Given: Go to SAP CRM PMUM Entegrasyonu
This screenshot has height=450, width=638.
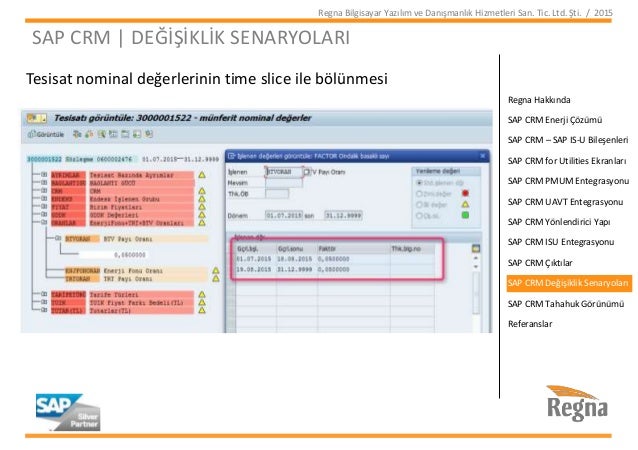Looking at the screenshot, I should click(568, 181).
